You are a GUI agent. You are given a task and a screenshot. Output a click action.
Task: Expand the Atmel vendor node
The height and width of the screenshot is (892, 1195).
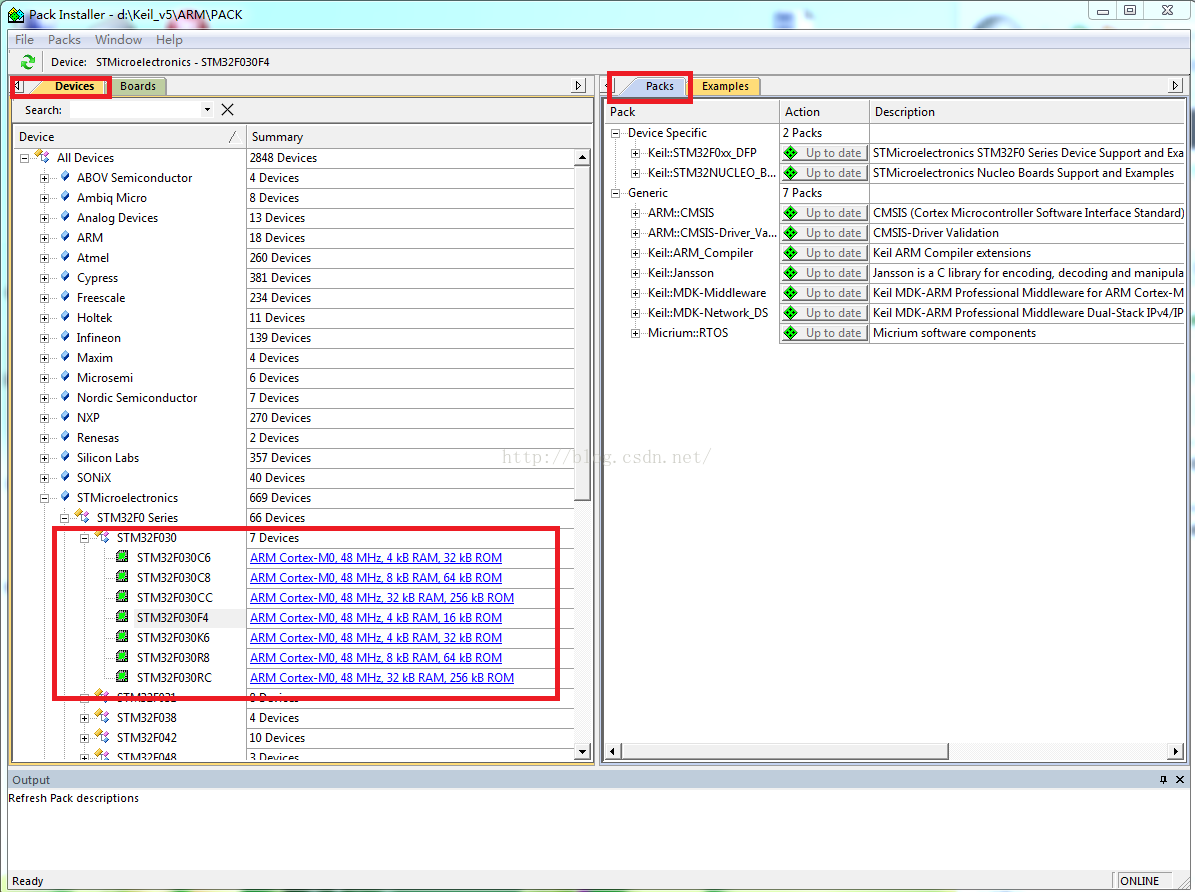point(44,258)
